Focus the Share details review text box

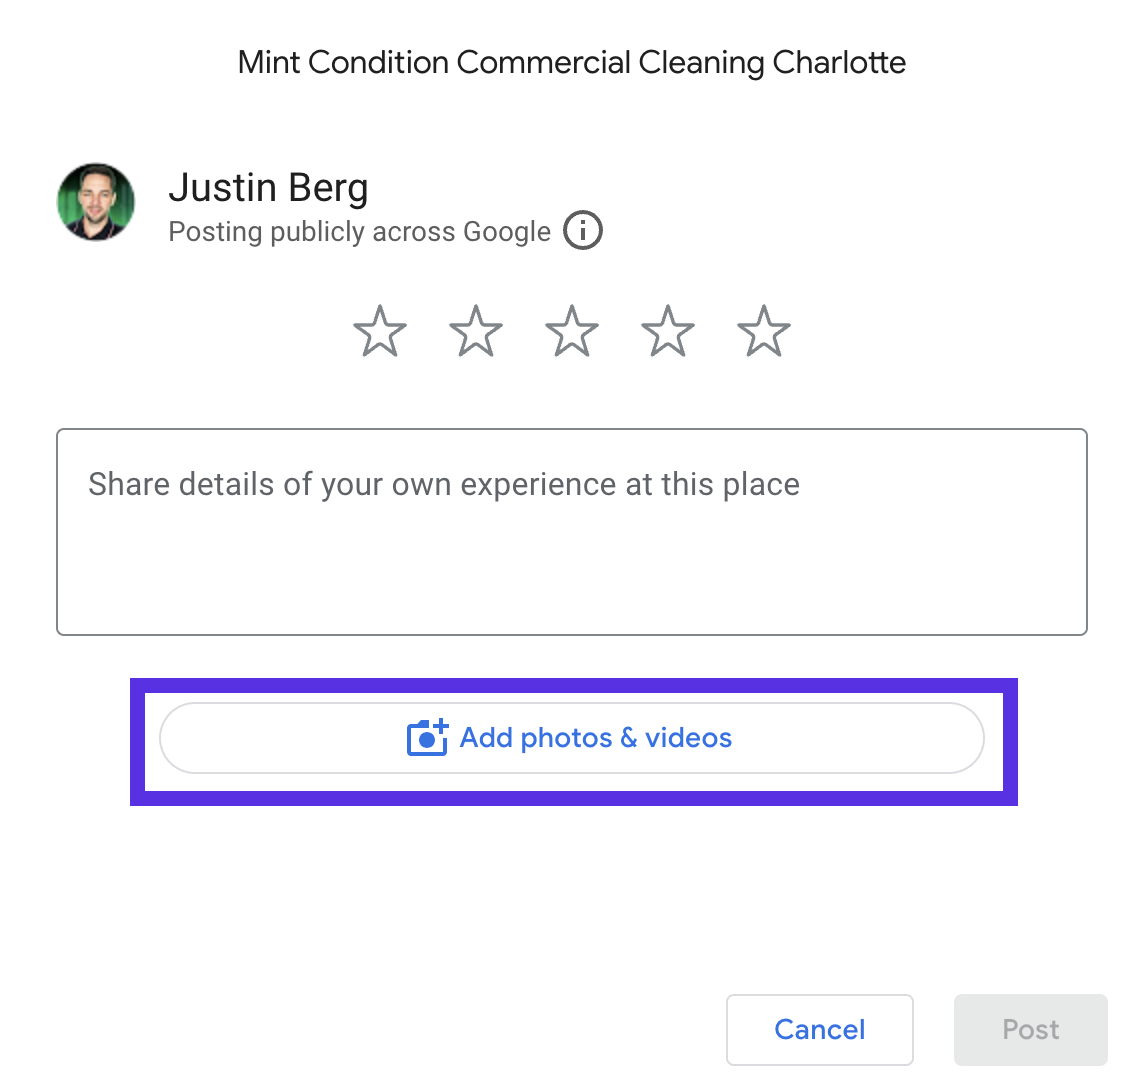pos(571,532)
